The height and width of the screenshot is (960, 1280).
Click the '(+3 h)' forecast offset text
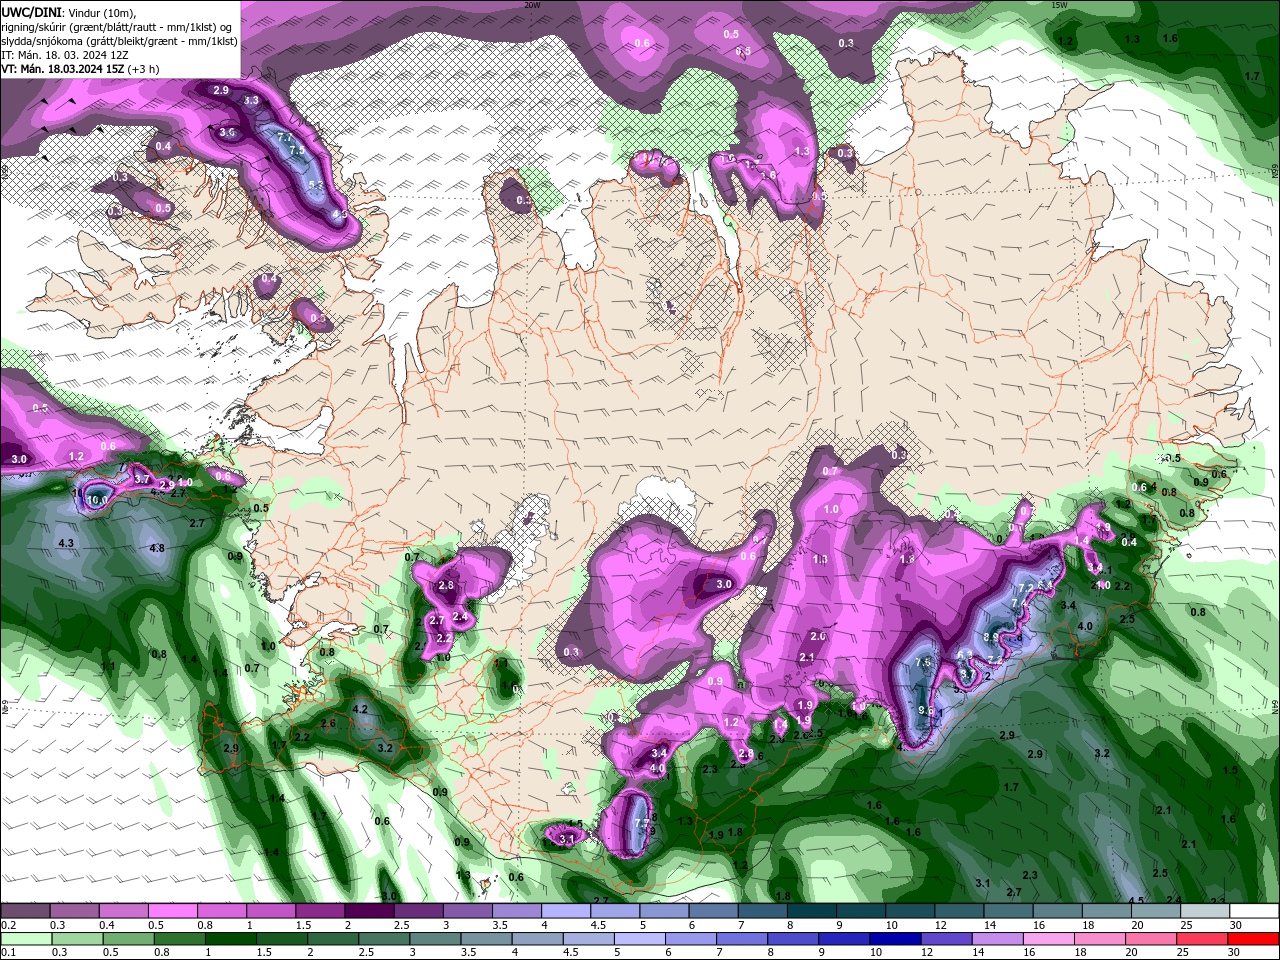146,69
